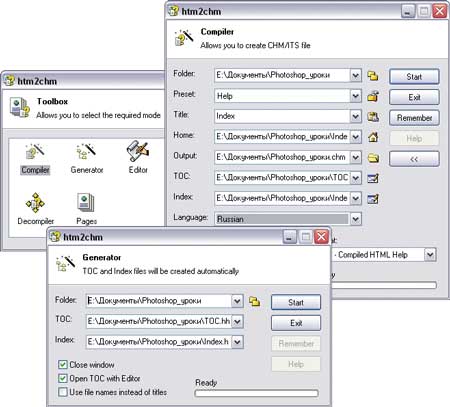The height and width of the screenshot is (407, 450).
Task: Expand the Preset dropdown showing Help
Action: [356, 96]
